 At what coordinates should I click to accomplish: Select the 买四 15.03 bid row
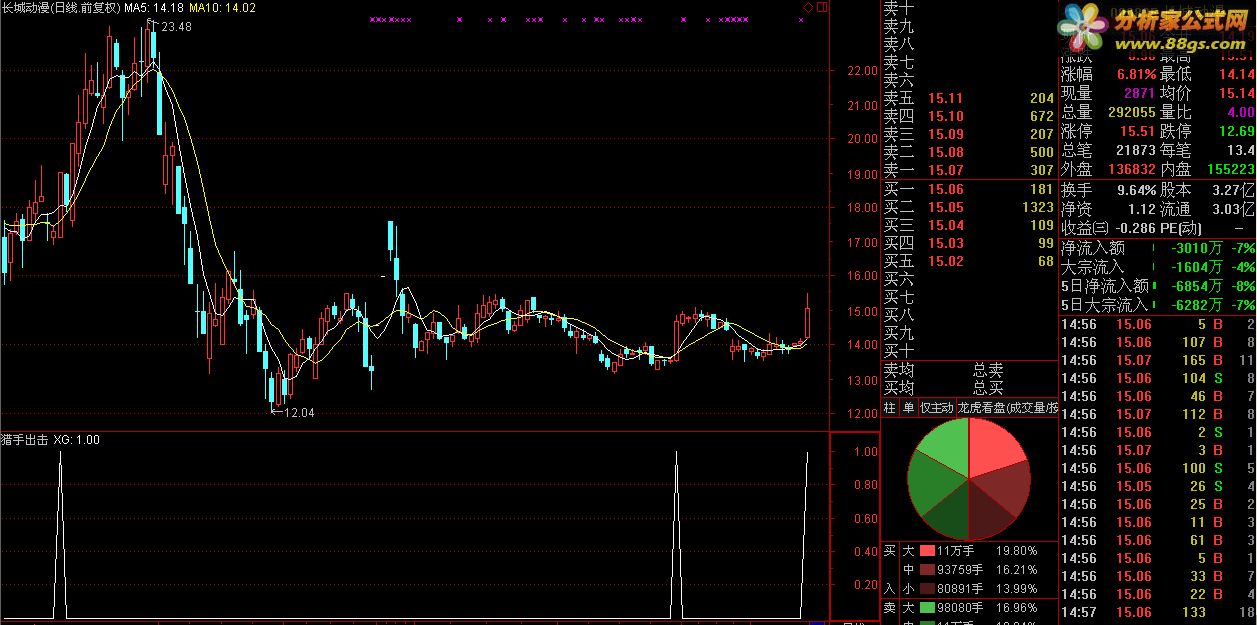[969, 243]
